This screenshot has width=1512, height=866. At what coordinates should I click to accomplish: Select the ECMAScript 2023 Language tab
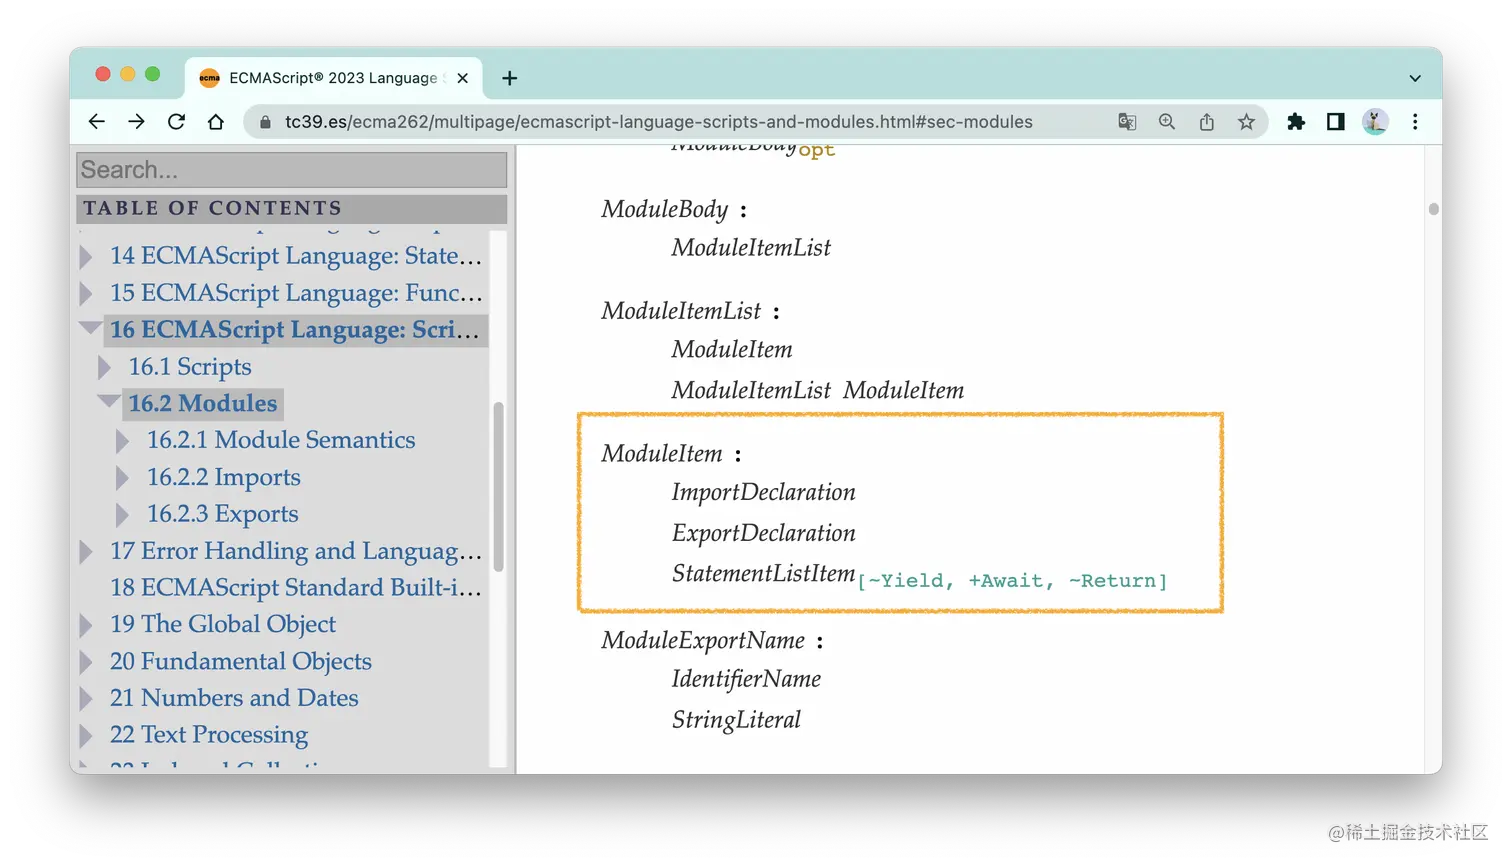pos(334,78)
